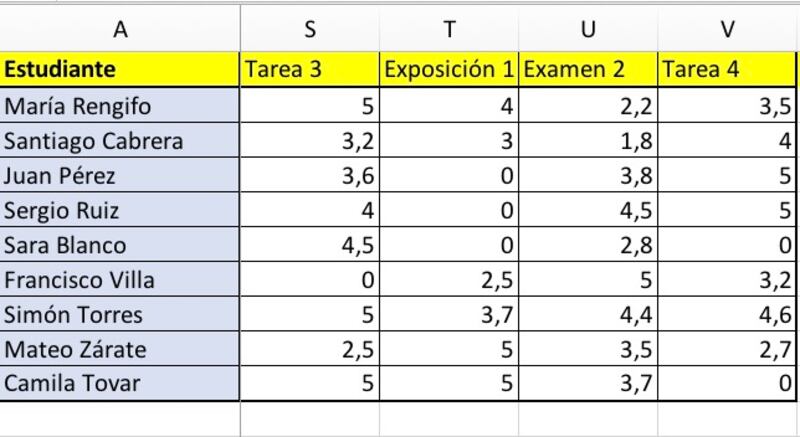Screen dimensions: 800x437
Task: Select column A header
Action: (x=120, y=29)
